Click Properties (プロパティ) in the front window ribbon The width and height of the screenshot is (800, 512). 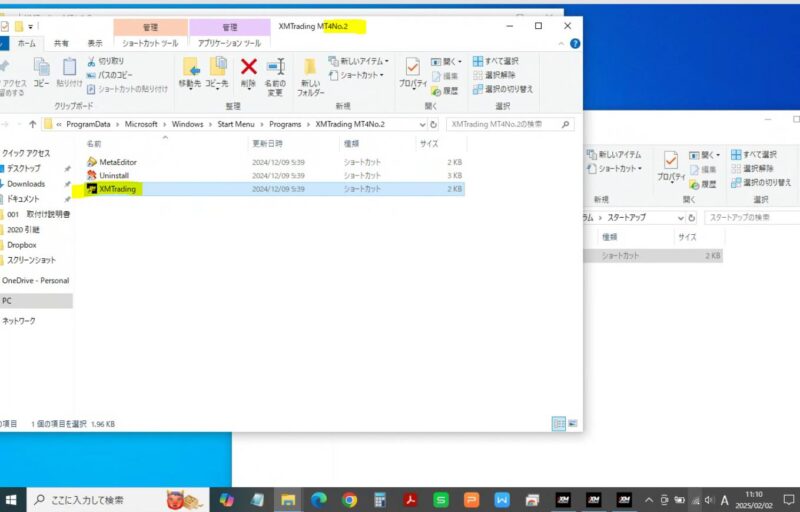point(413,73)
